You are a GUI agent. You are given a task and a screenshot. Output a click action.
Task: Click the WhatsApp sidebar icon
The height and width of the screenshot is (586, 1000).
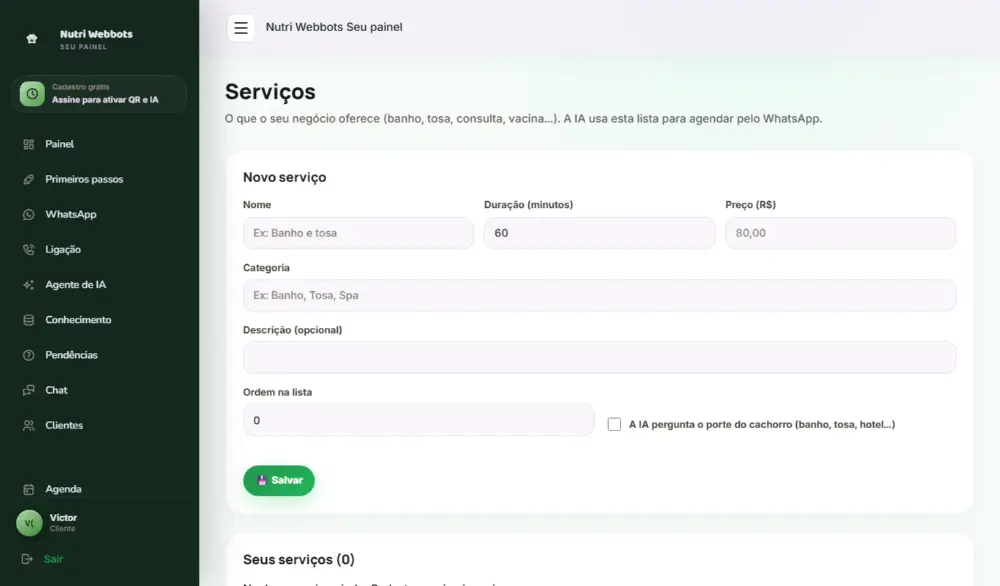pos(29,215)
